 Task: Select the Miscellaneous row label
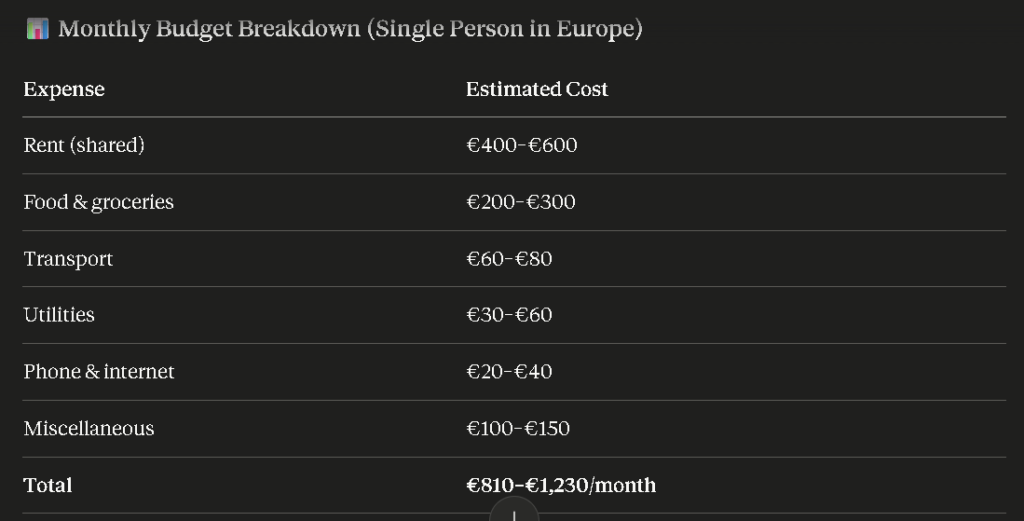click(x=89, y=429)
